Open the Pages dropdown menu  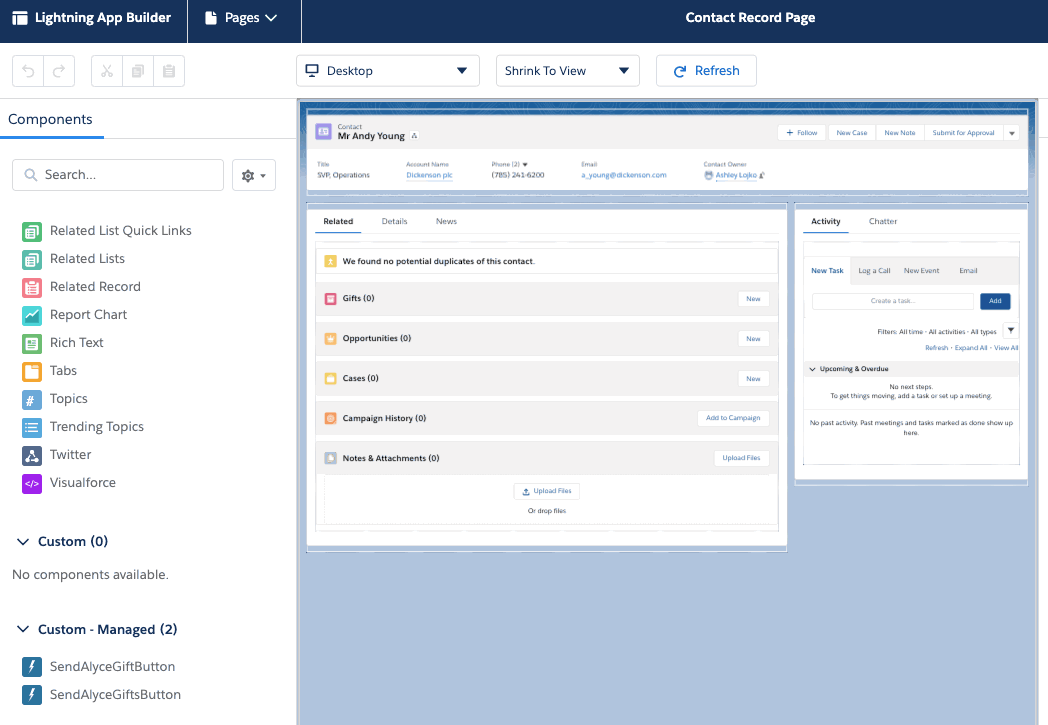click(241, 18)
